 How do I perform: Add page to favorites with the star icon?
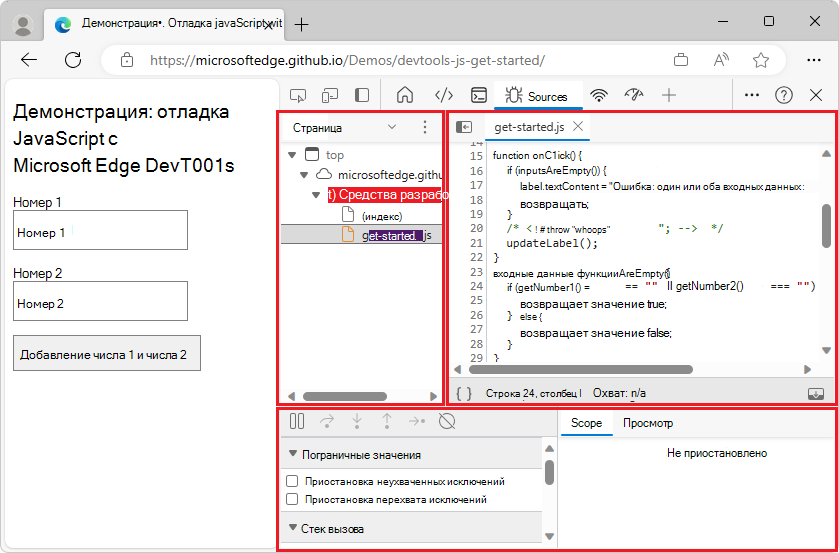pyautogui.click(x=760, y=60)
